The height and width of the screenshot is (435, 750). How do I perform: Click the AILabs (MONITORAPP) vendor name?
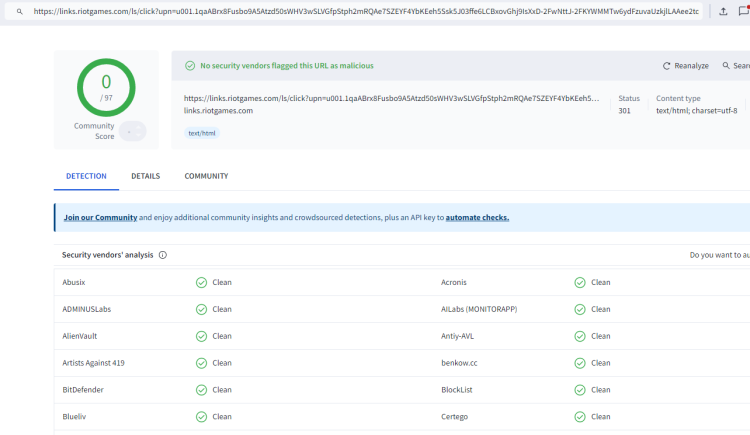coord(479,309)
